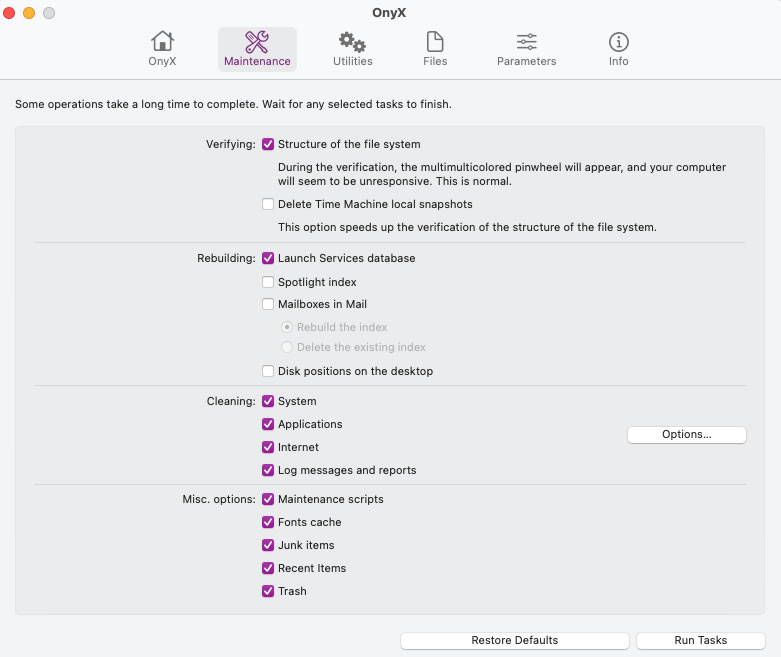
Task: Uncheck the Internet cleaning option
Action: [268, 447]
